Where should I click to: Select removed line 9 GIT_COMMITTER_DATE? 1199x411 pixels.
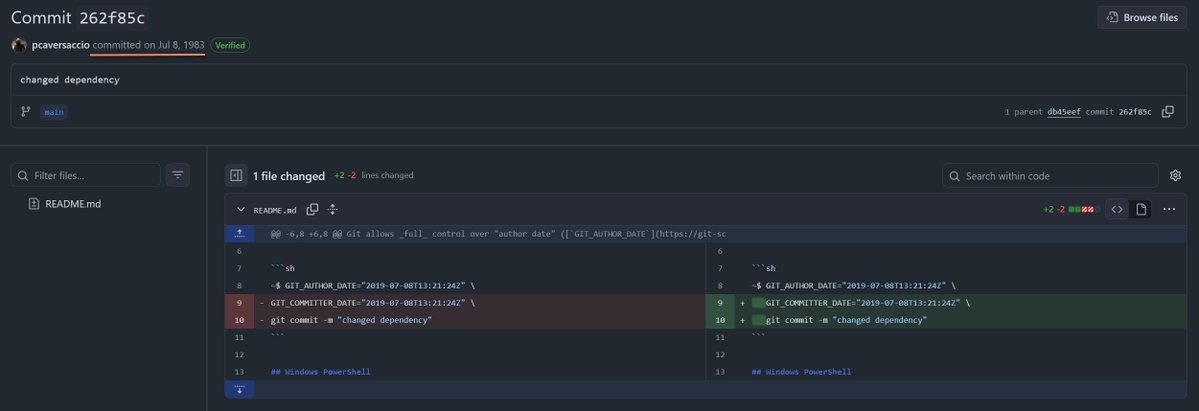click(x=465, y=303)
